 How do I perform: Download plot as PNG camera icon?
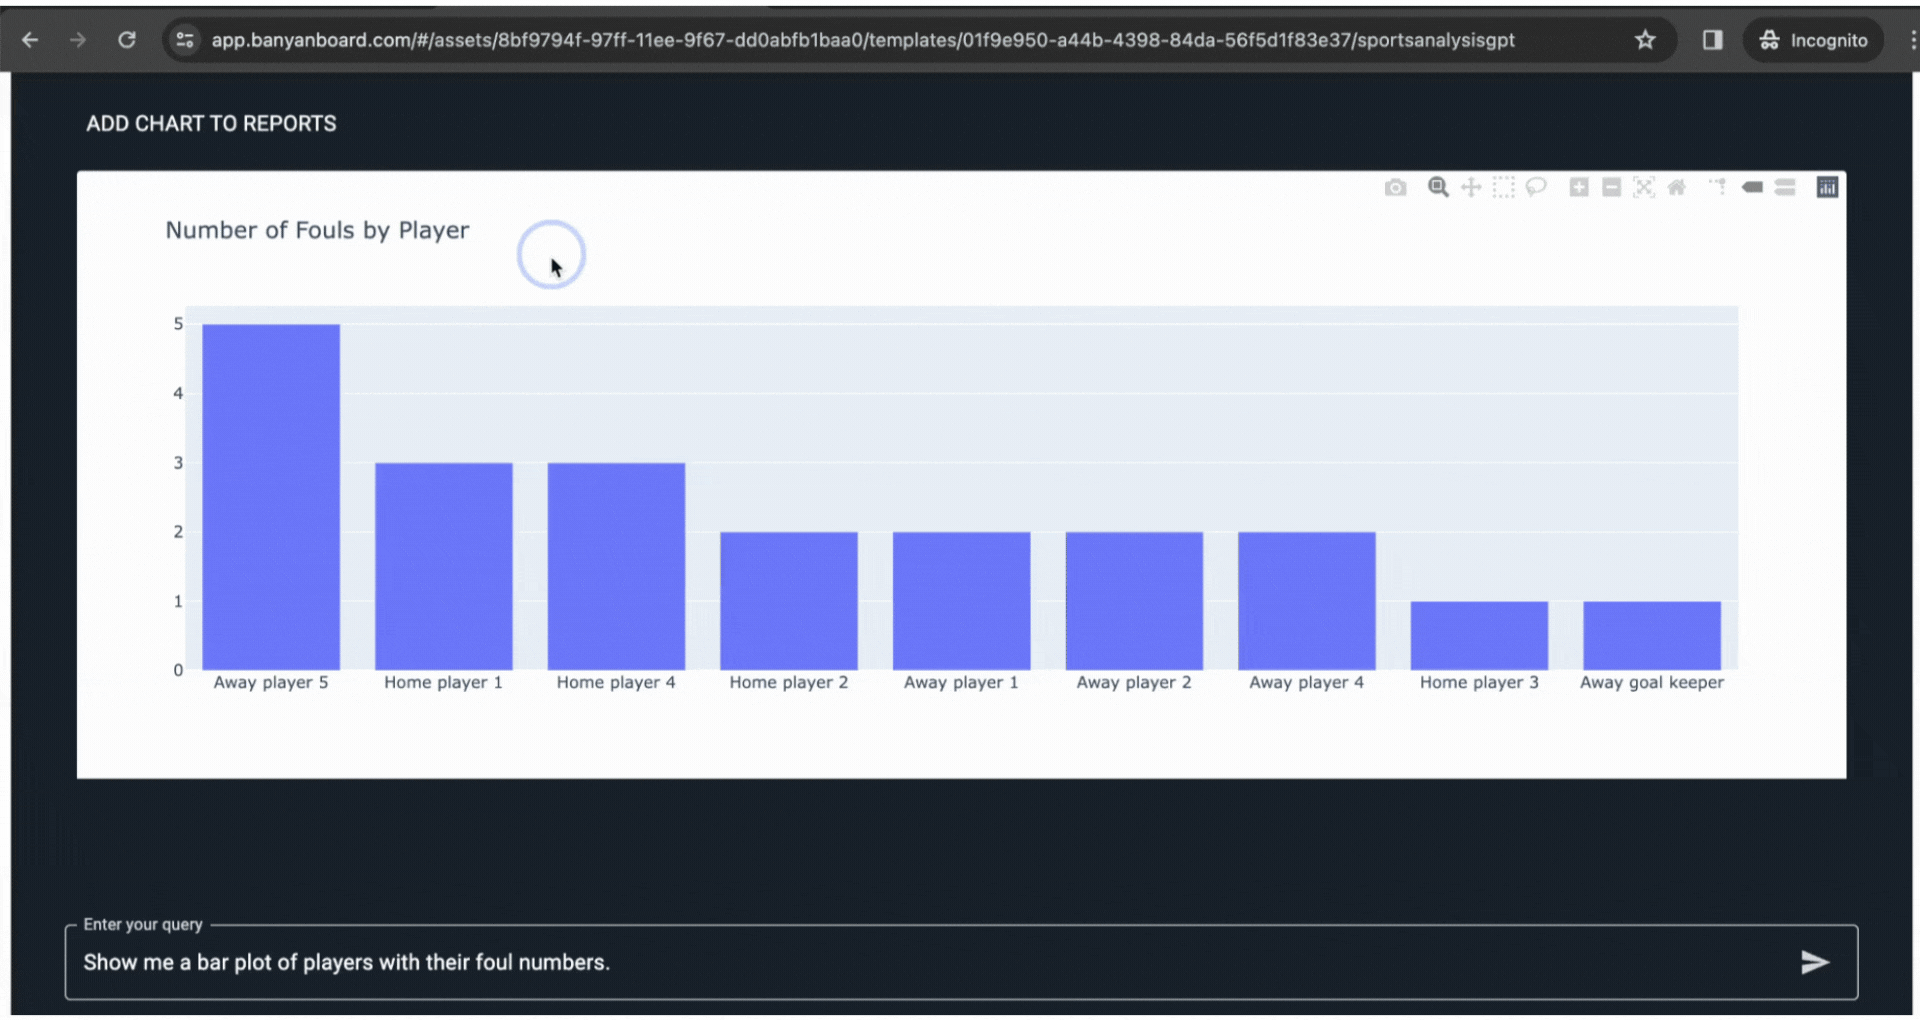click(x=1395, y=188)
